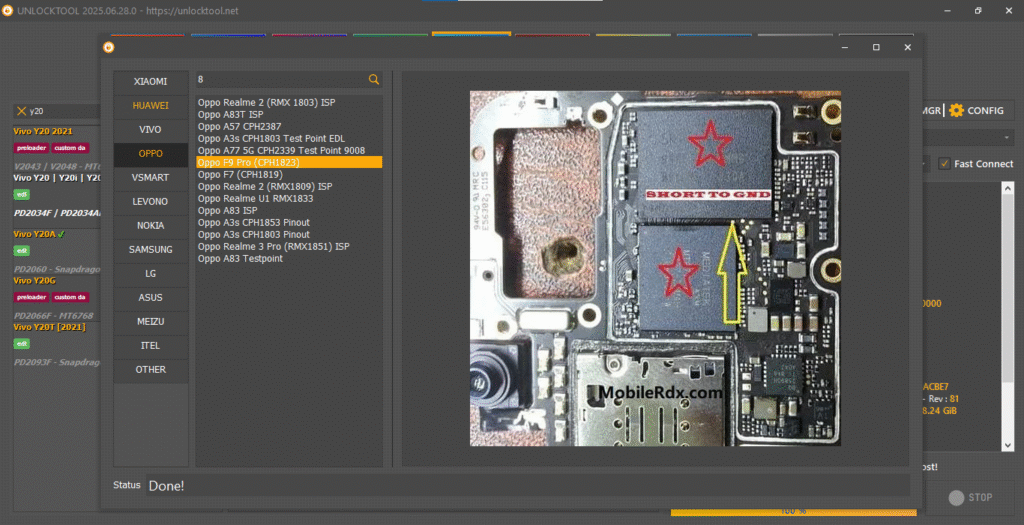Select the SAMSUNG brand tab
The image size is (1024, 525).
pyautogui.click(x=151, y=249)
